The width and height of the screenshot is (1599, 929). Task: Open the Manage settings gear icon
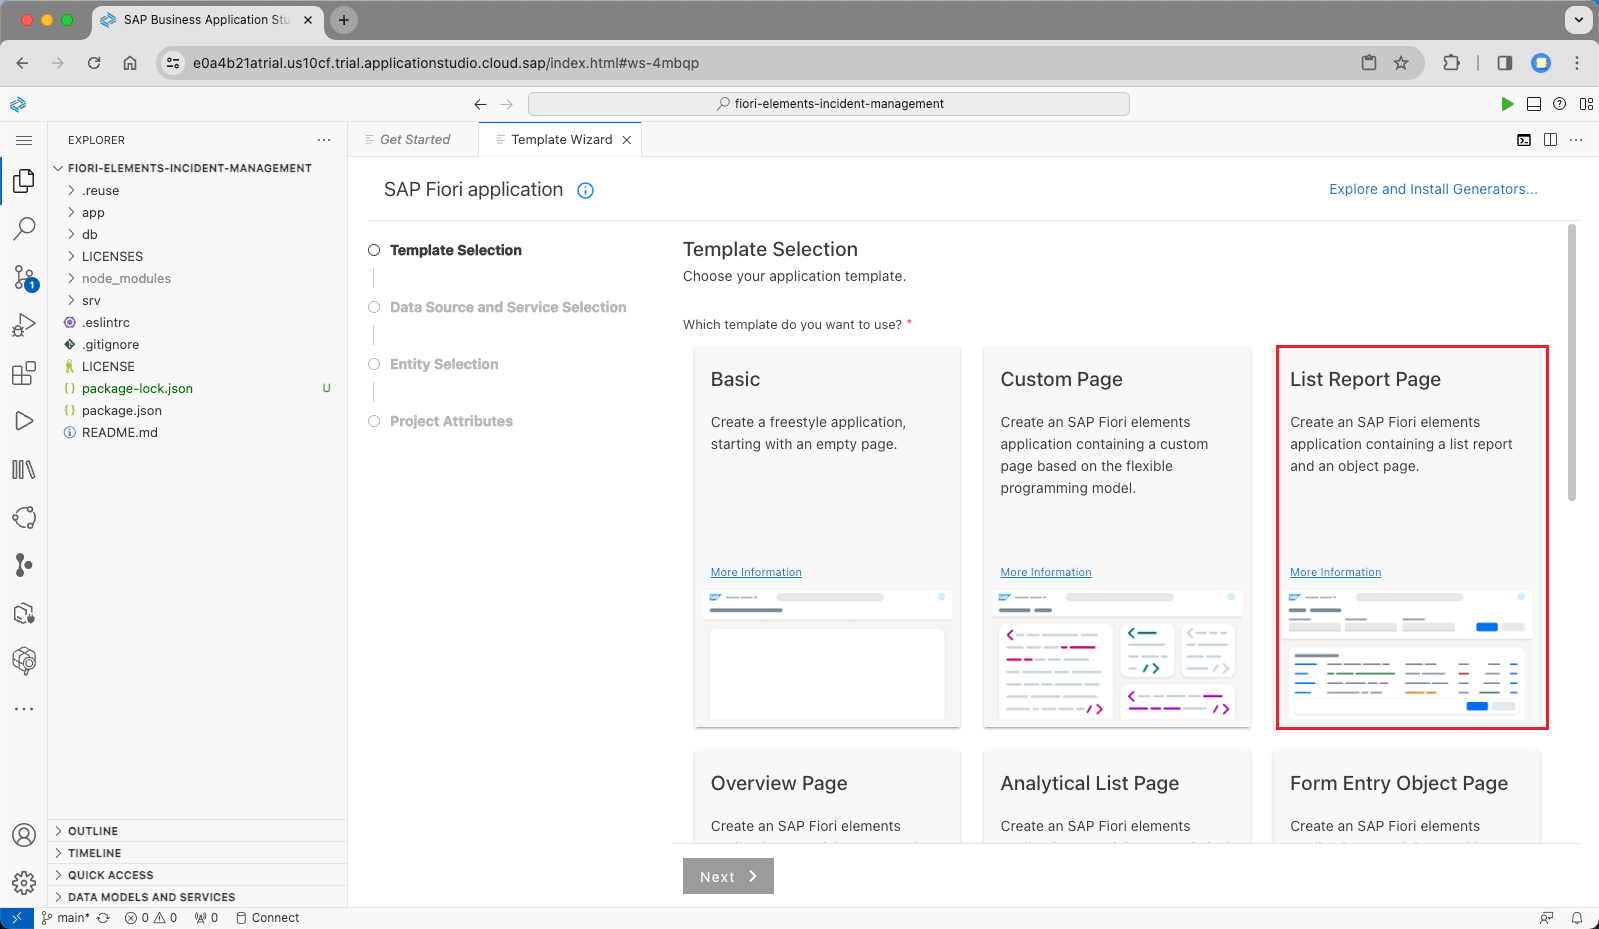tap(24, 882)
